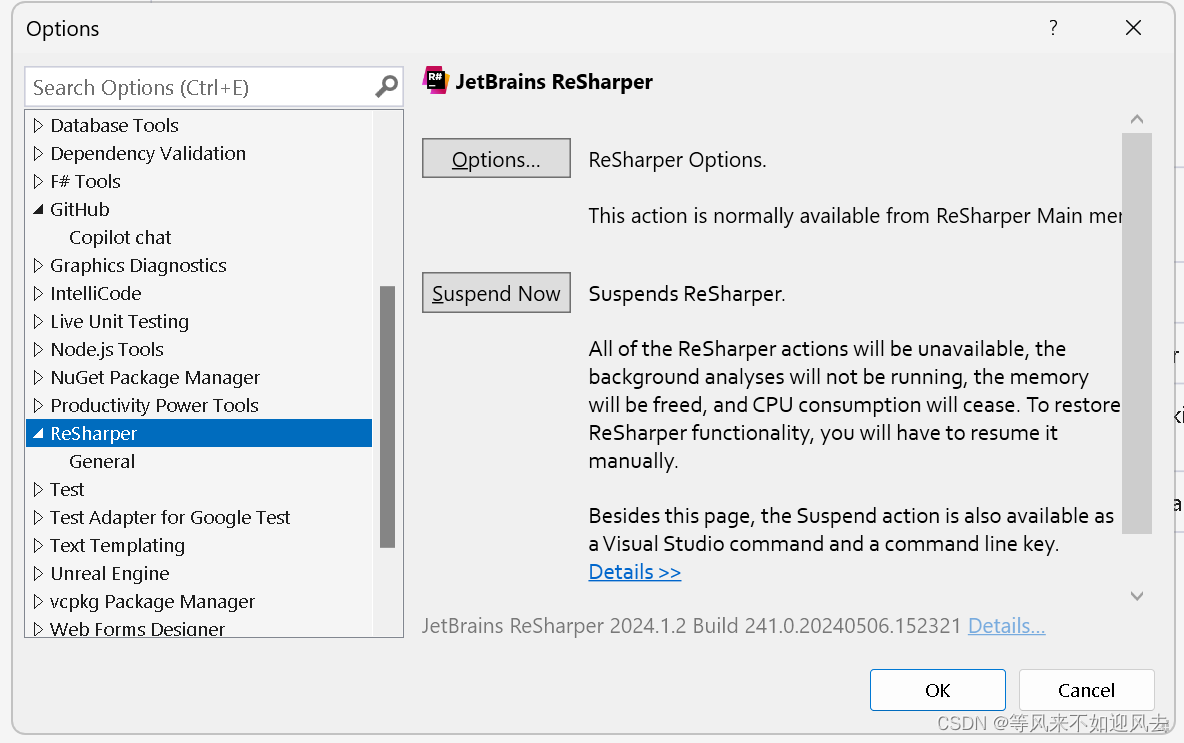Select NuGet Package Manager item

point(155,377)
